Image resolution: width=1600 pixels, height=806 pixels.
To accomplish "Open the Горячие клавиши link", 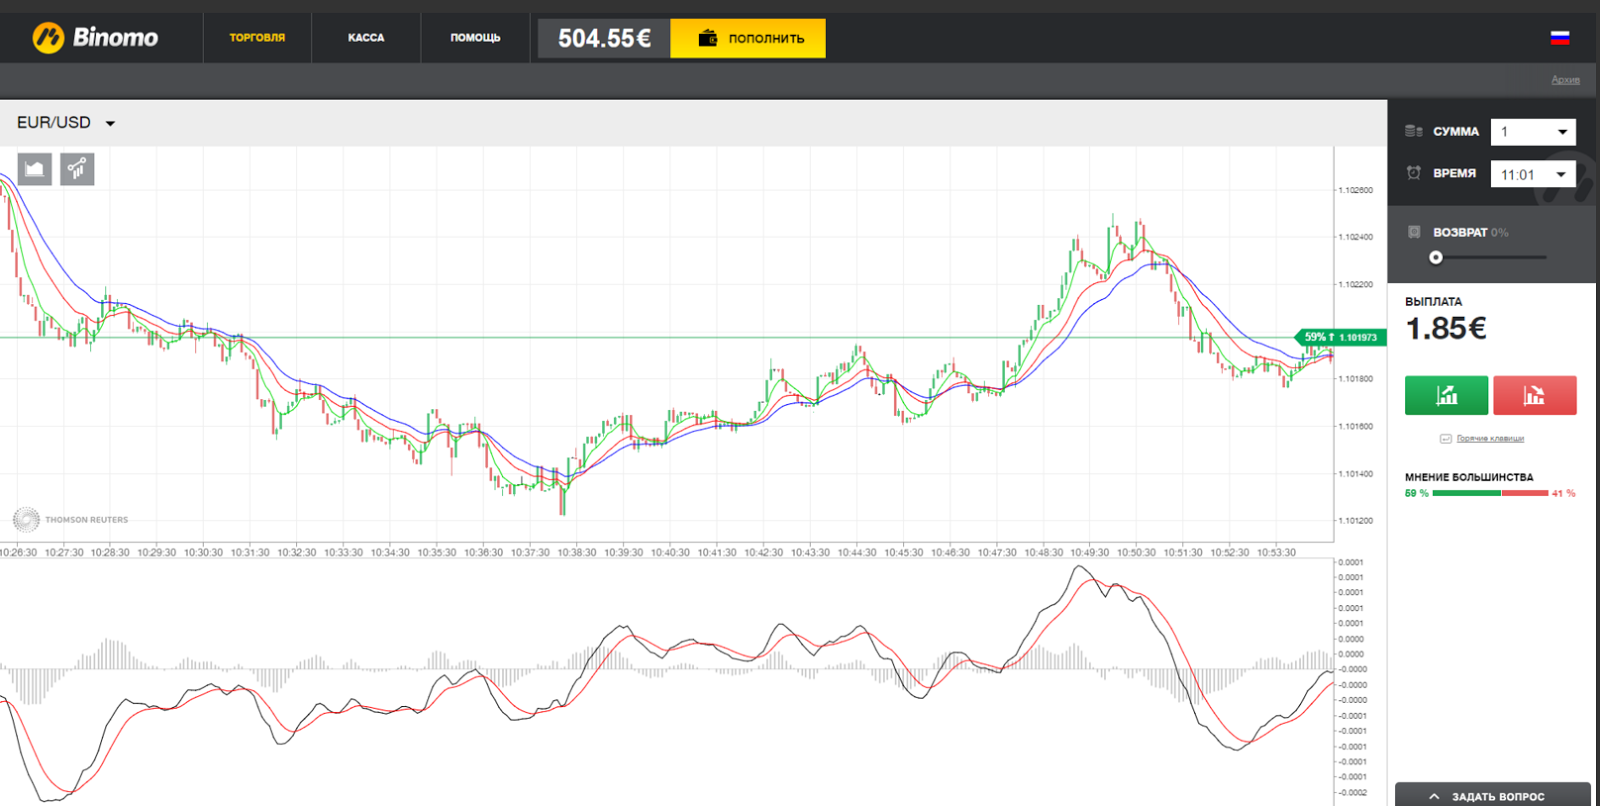I will (x=1490, y=439).
